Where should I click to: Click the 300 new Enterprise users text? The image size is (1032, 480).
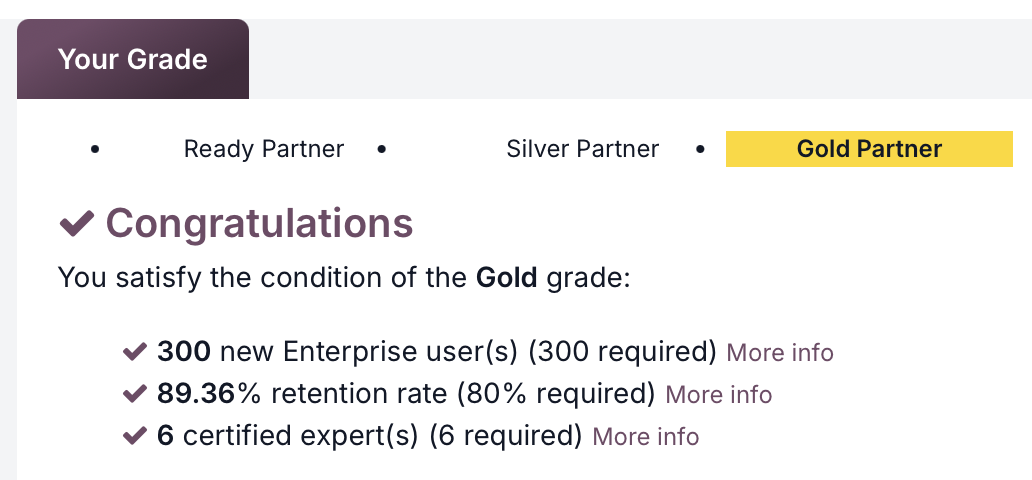tap(437, 352)
